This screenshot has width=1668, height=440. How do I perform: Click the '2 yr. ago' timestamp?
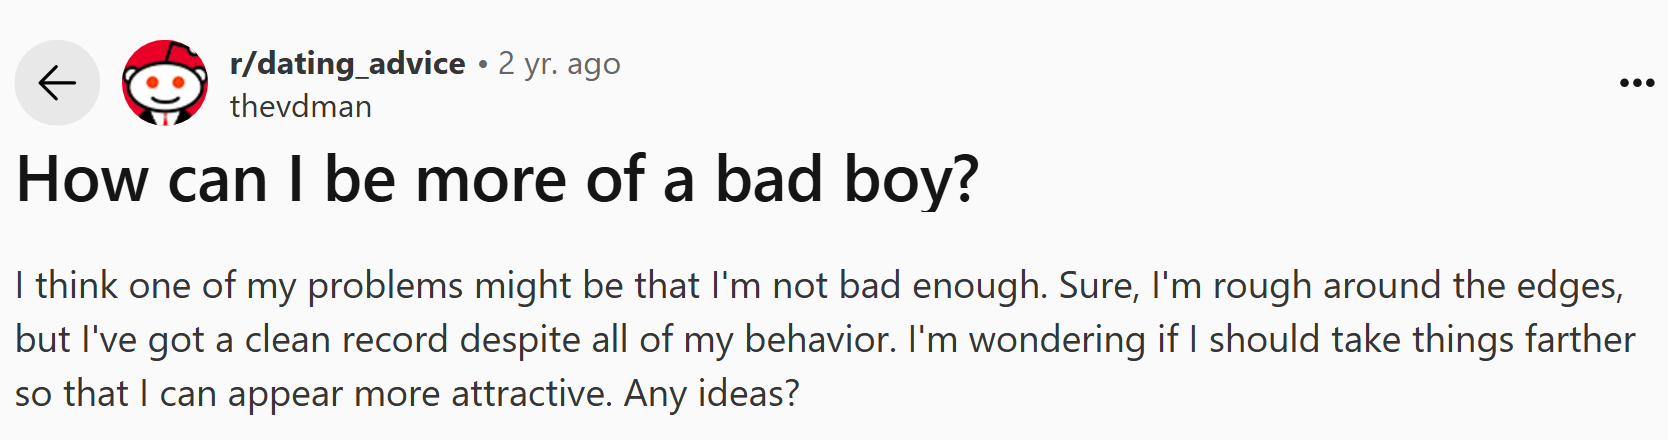pos(559,63)
